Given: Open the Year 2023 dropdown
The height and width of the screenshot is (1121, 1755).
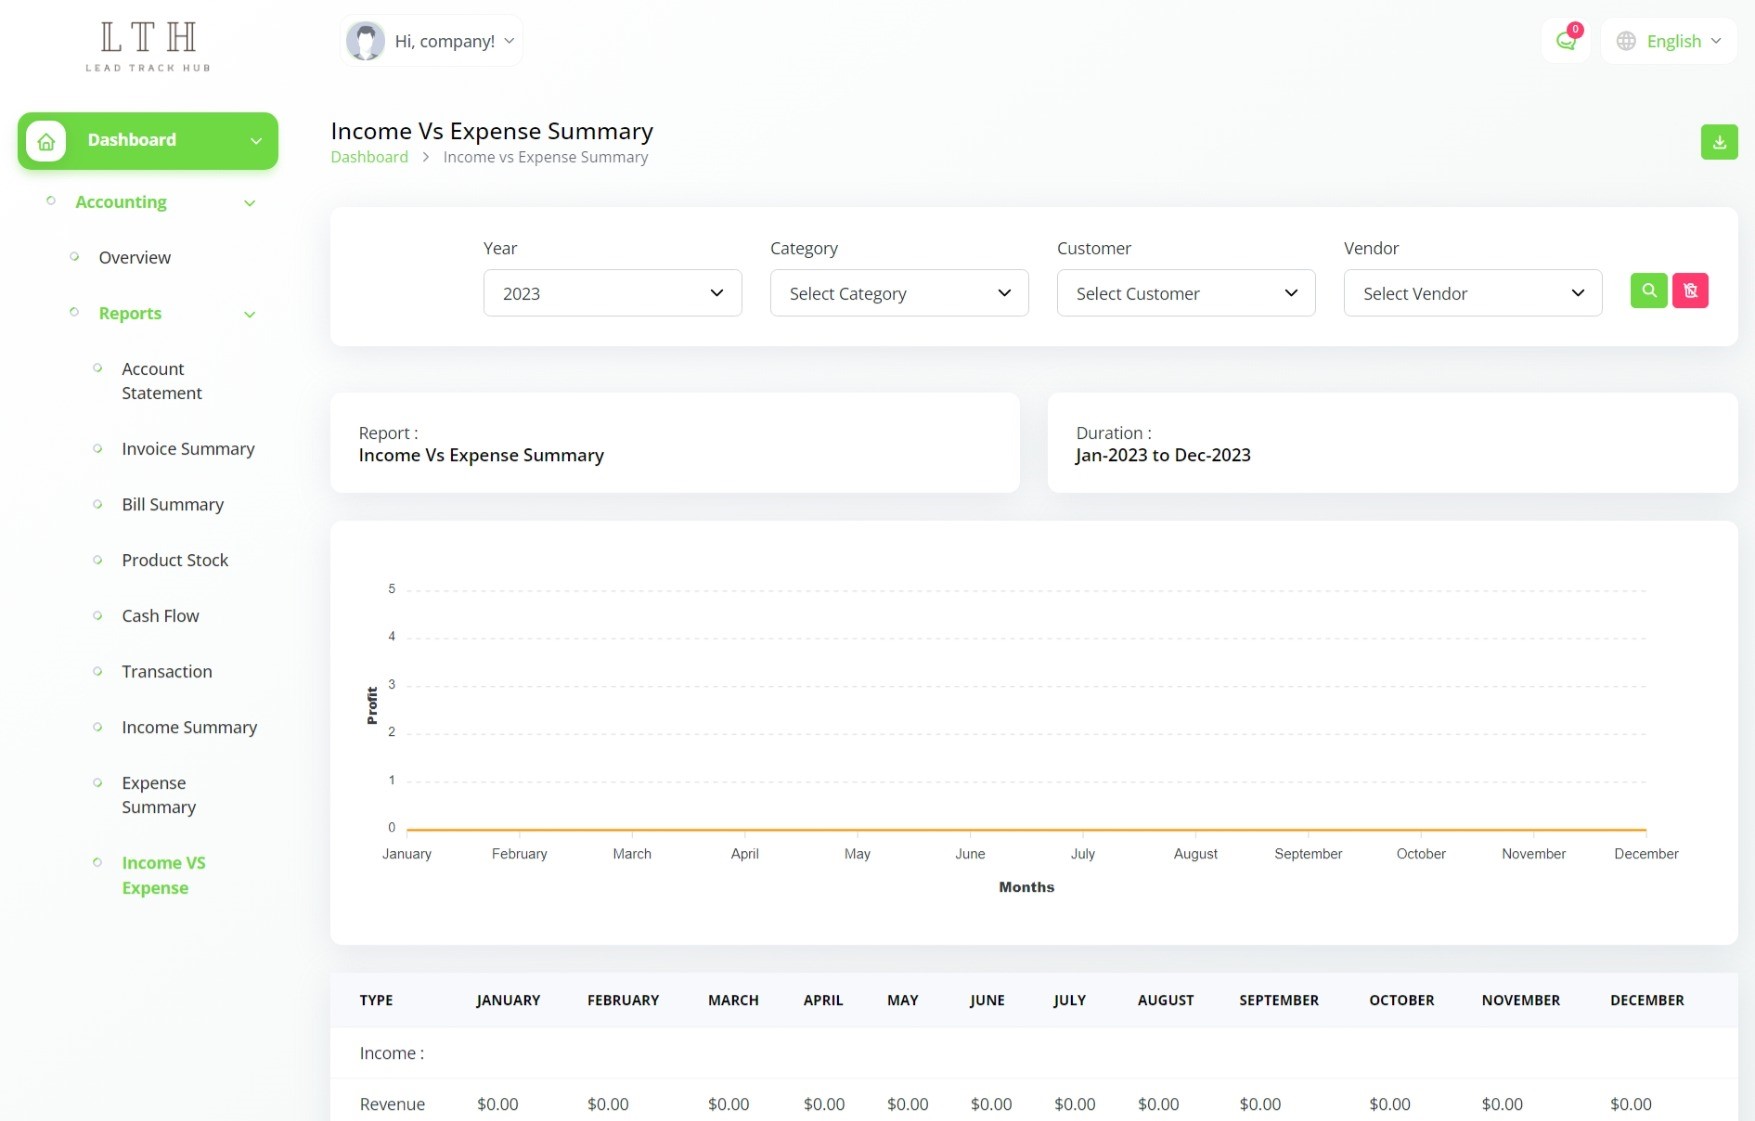Looking at the screenshot, I should 612,293.
